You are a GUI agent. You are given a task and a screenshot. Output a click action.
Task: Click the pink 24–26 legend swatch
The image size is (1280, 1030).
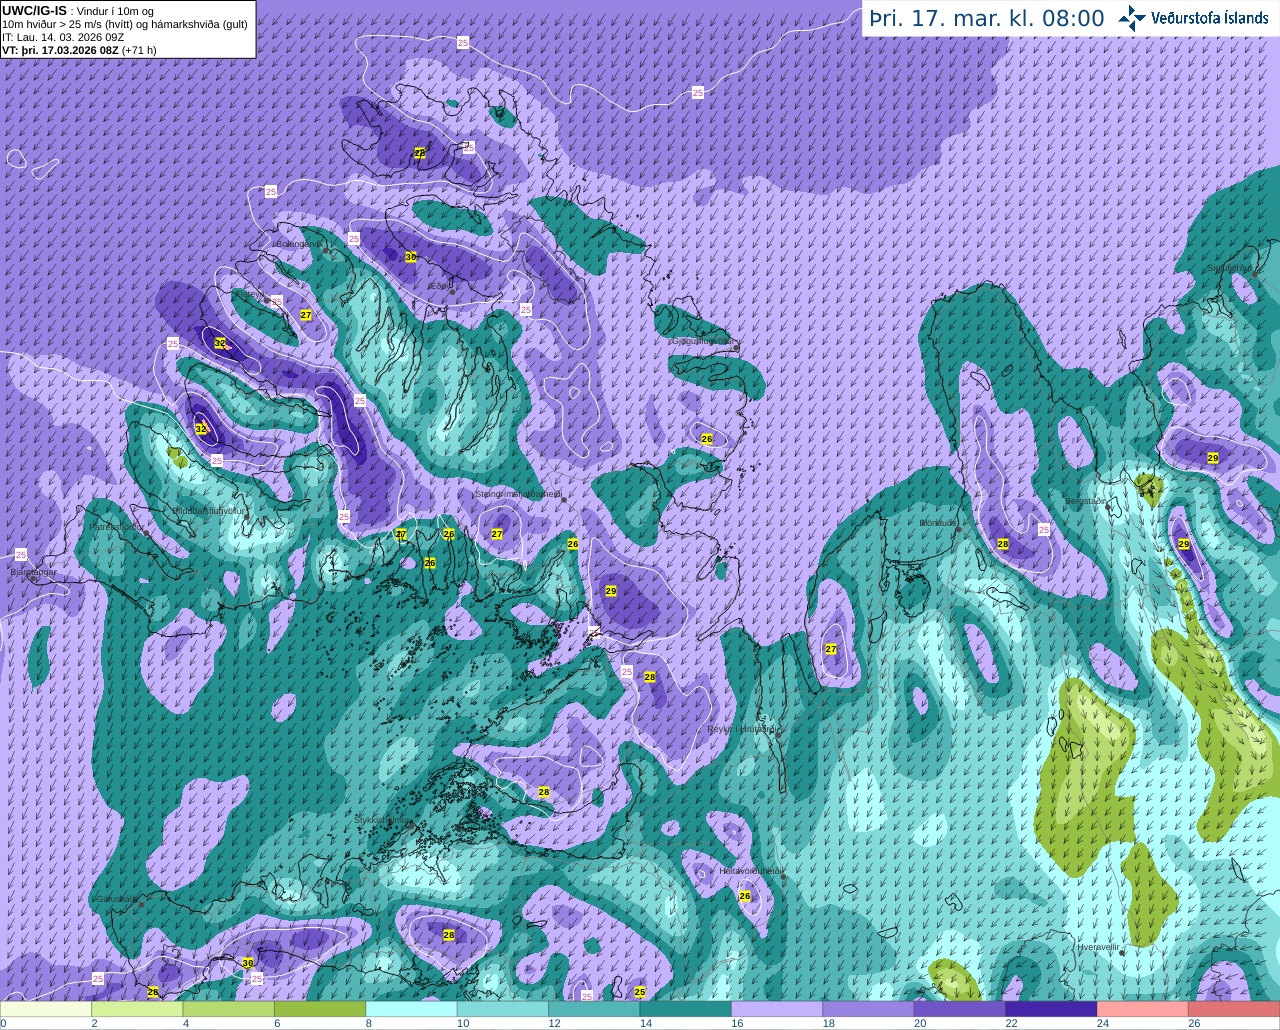(1143, 1009)
